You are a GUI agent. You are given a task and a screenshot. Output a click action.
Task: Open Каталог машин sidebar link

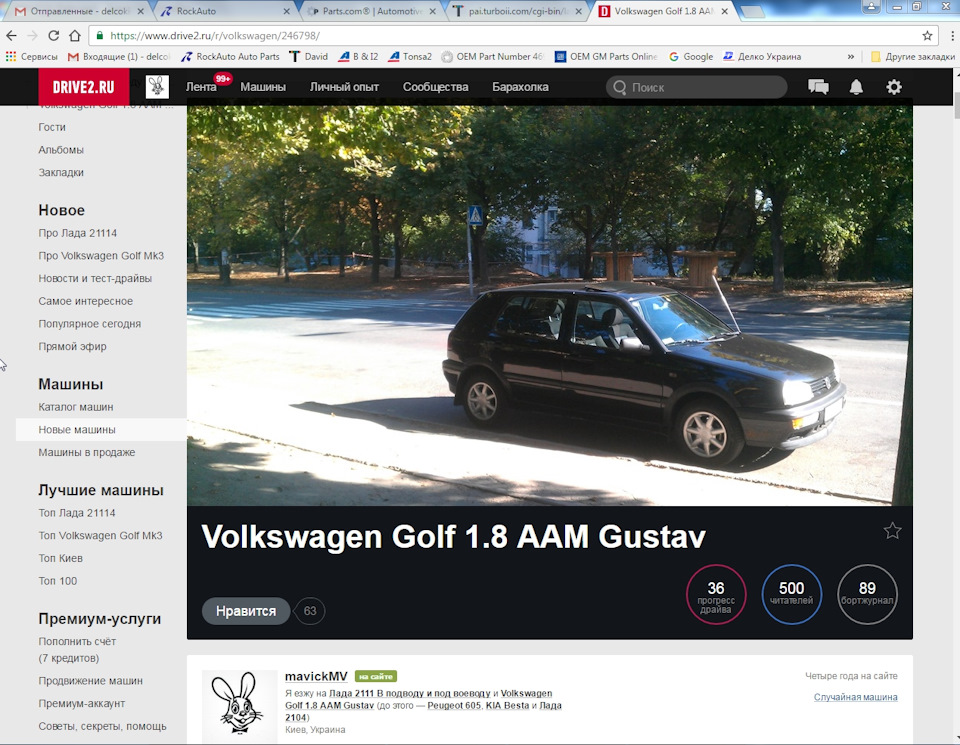(x=75, y=407)
